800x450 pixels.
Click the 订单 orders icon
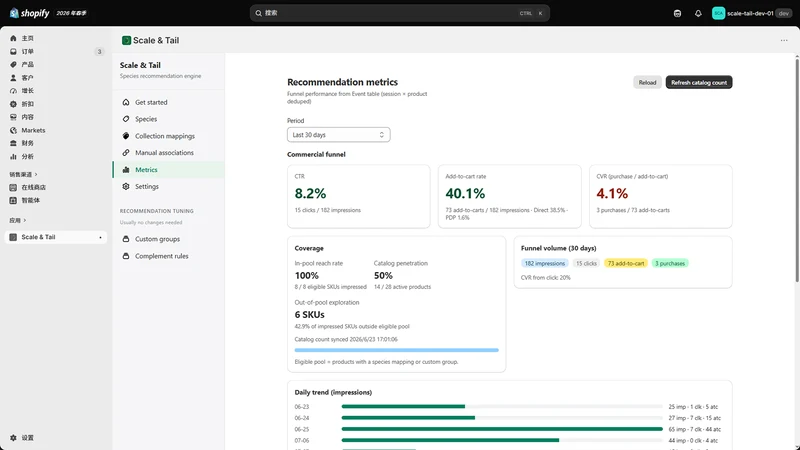point(13,52)
